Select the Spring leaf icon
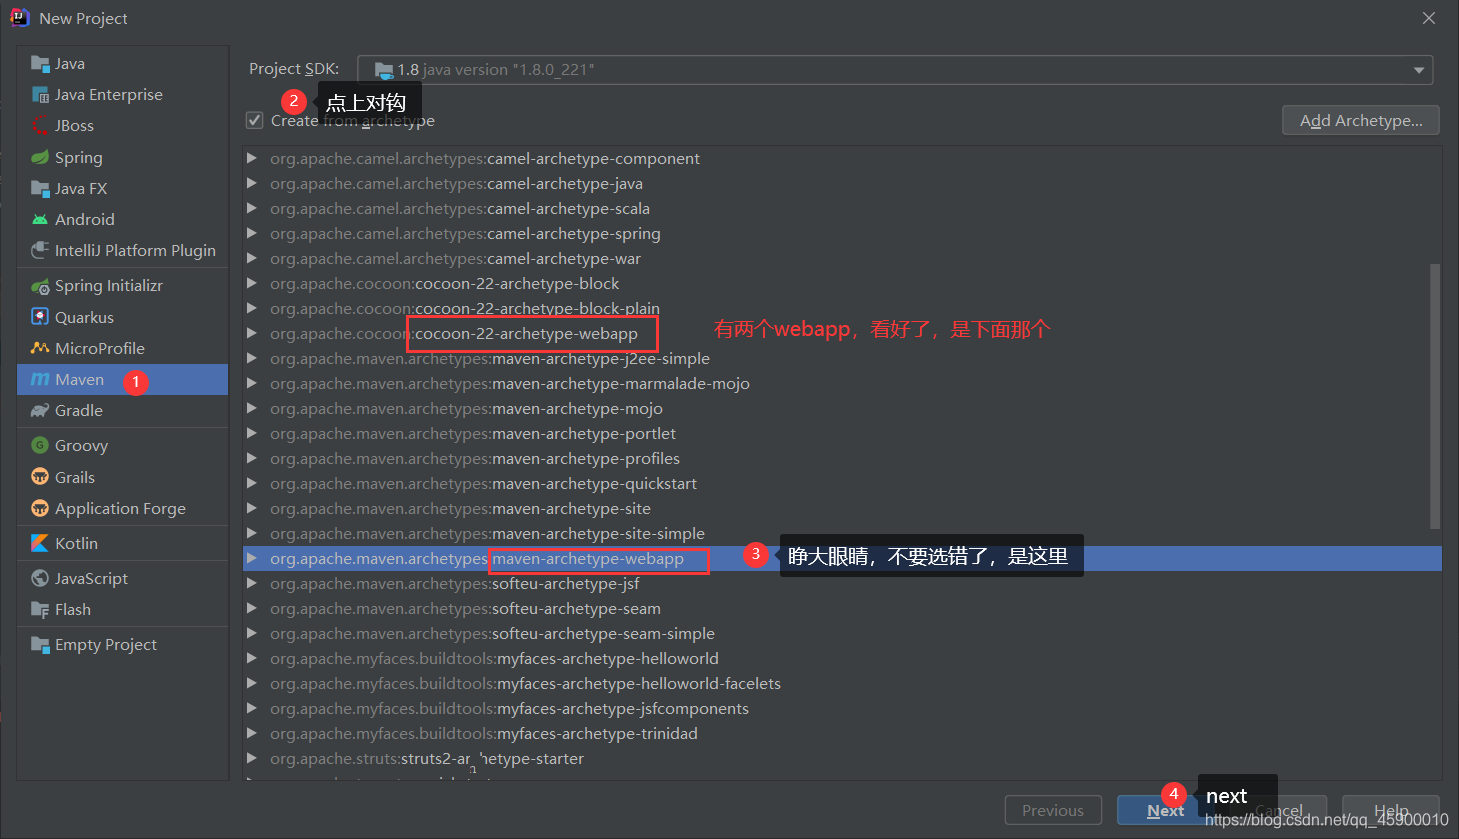The height and width of the screenshot is (839, 1459). [40, 157]
